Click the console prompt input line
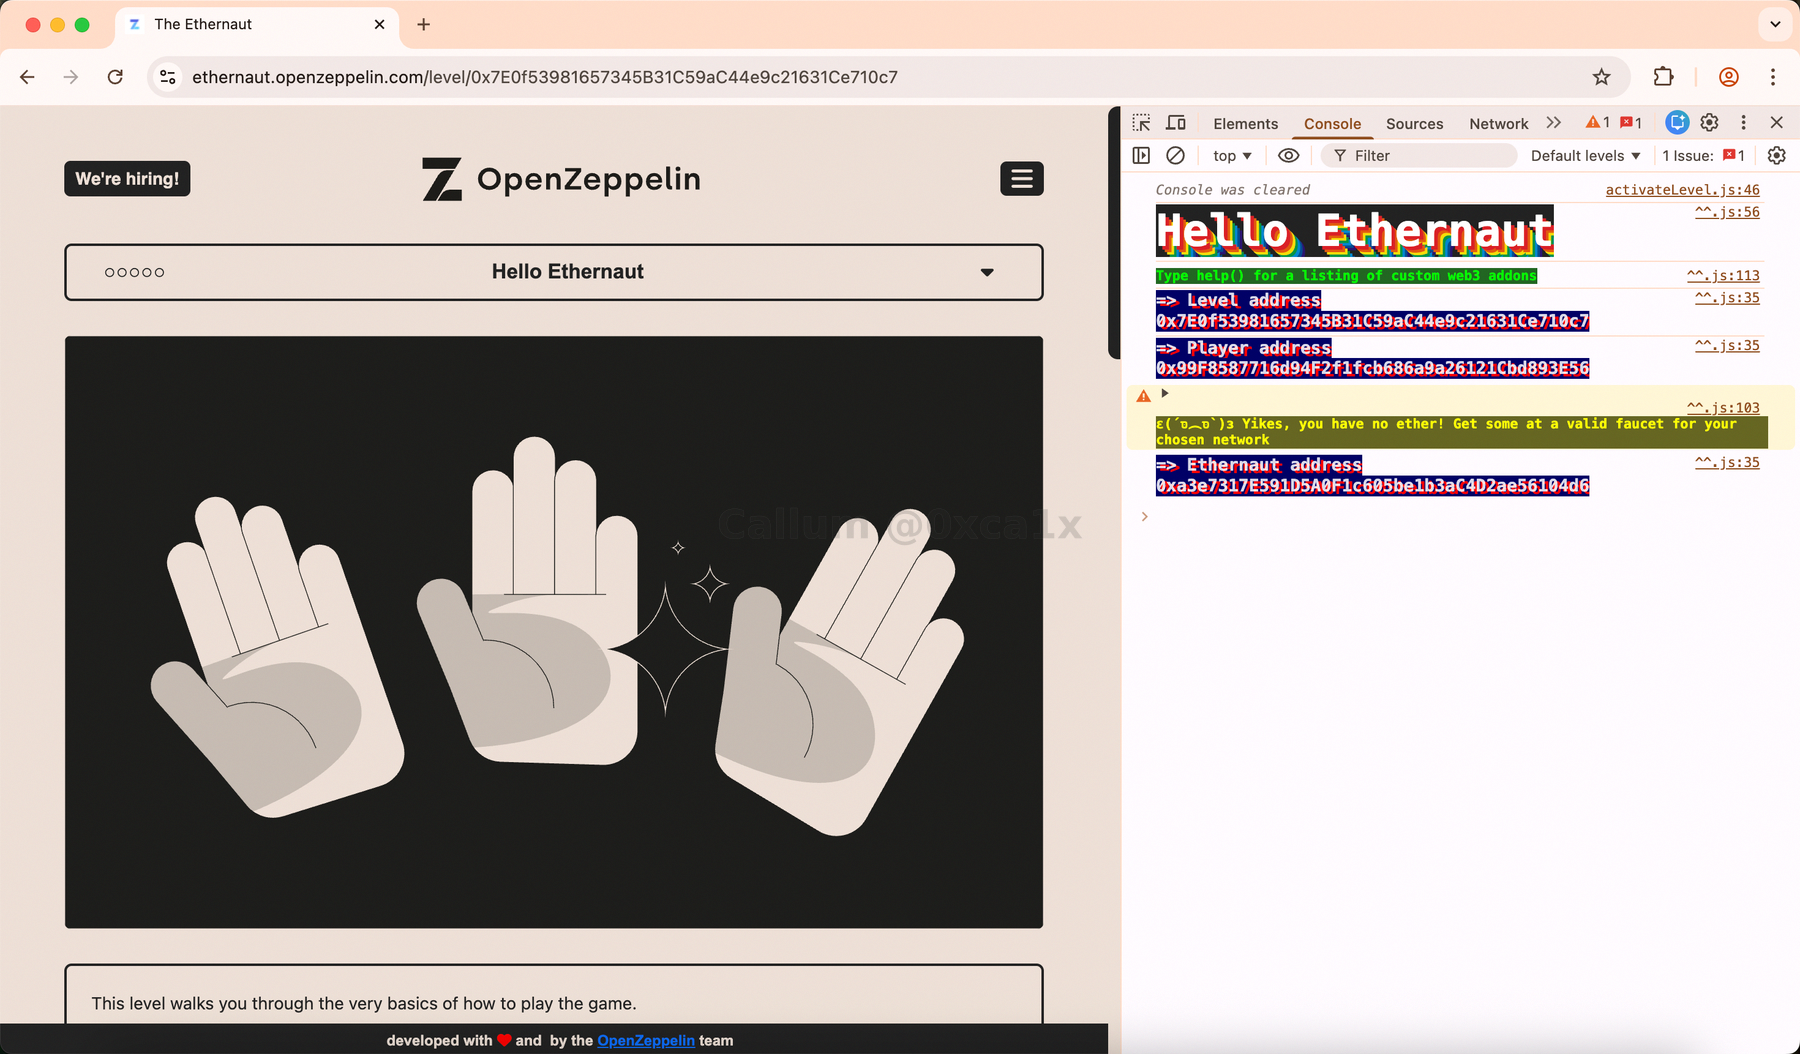Viewport: 1800px width, 1054px height. [1460, 517]
